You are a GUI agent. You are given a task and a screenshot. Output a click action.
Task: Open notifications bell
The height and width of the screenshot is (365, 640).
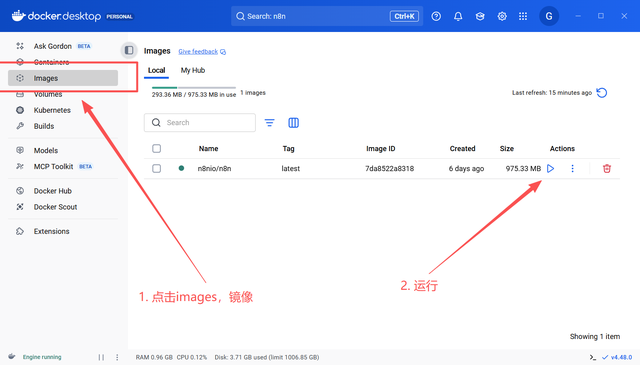[x=458, y=16]
